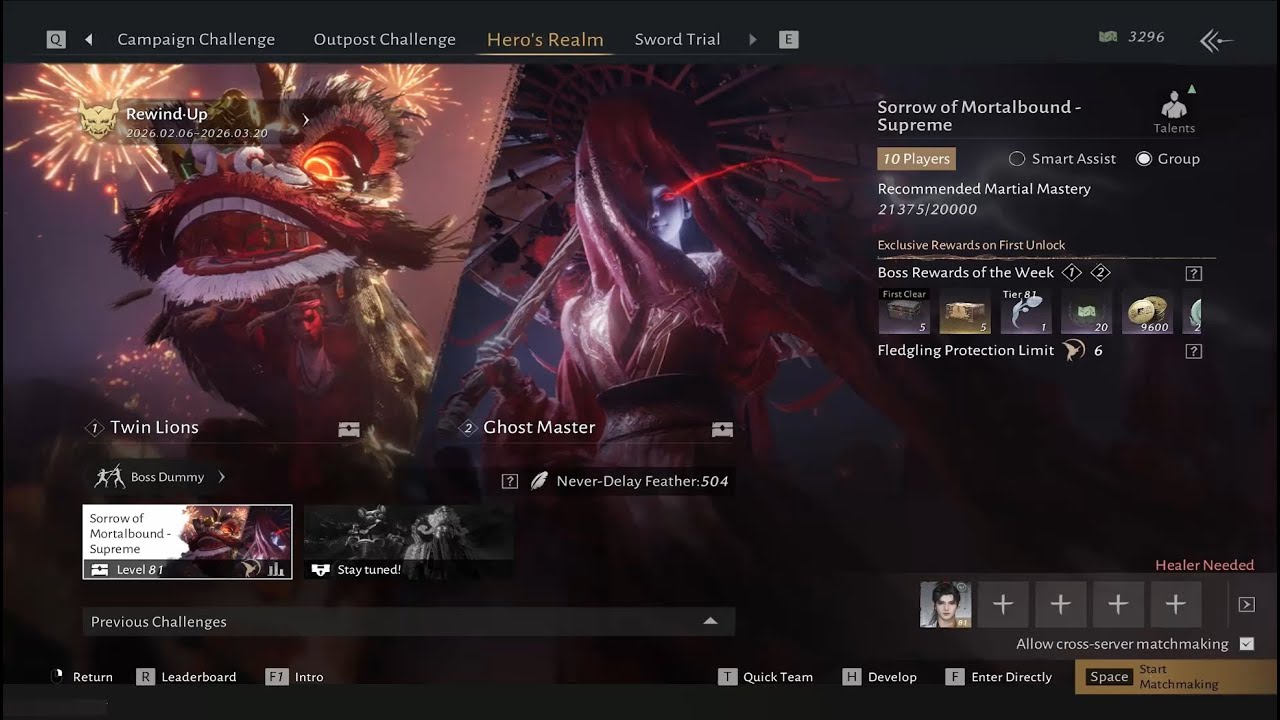
Task: Select the First Clear chest reward
Action: coord(904,311)
